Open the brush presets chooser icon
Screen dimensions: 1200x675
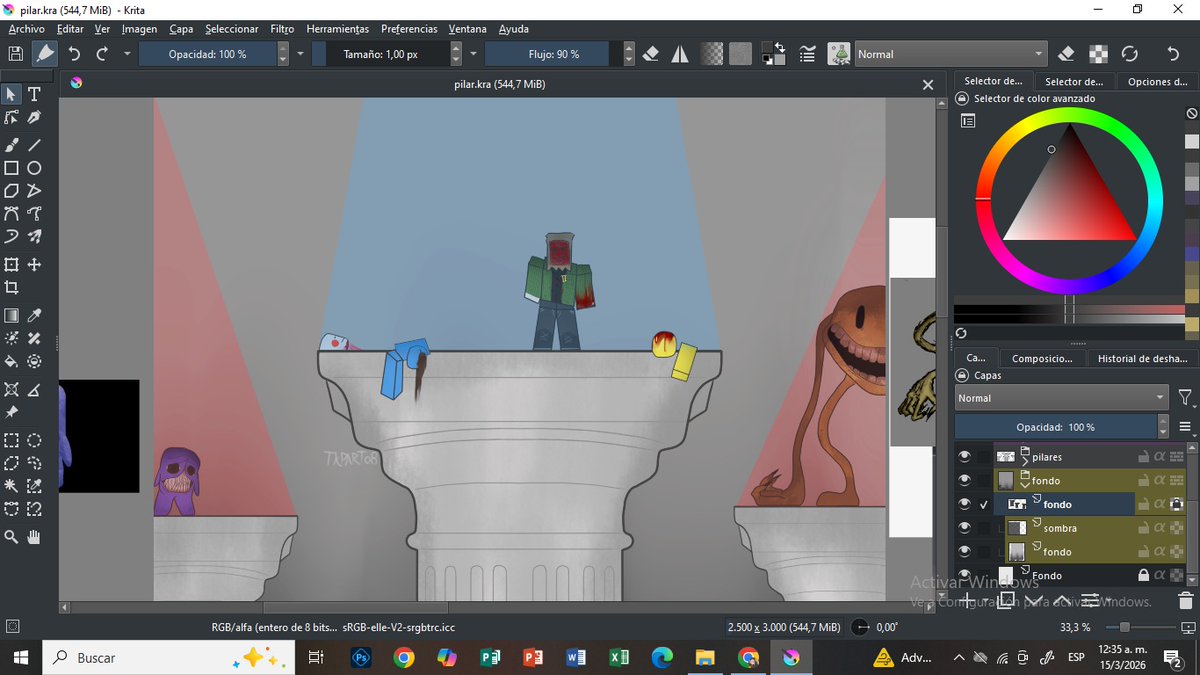pos(839,54)
